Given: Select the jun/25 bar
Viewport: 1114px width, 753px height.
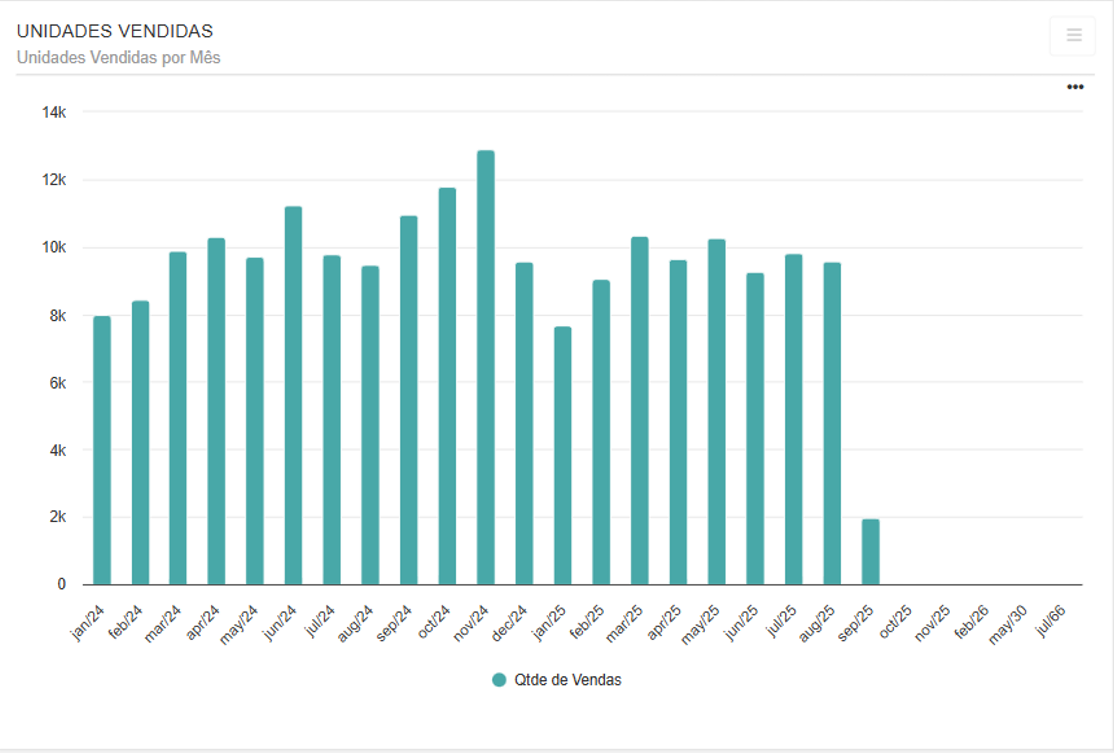Looking at the screenshot, I should (755, 429).
